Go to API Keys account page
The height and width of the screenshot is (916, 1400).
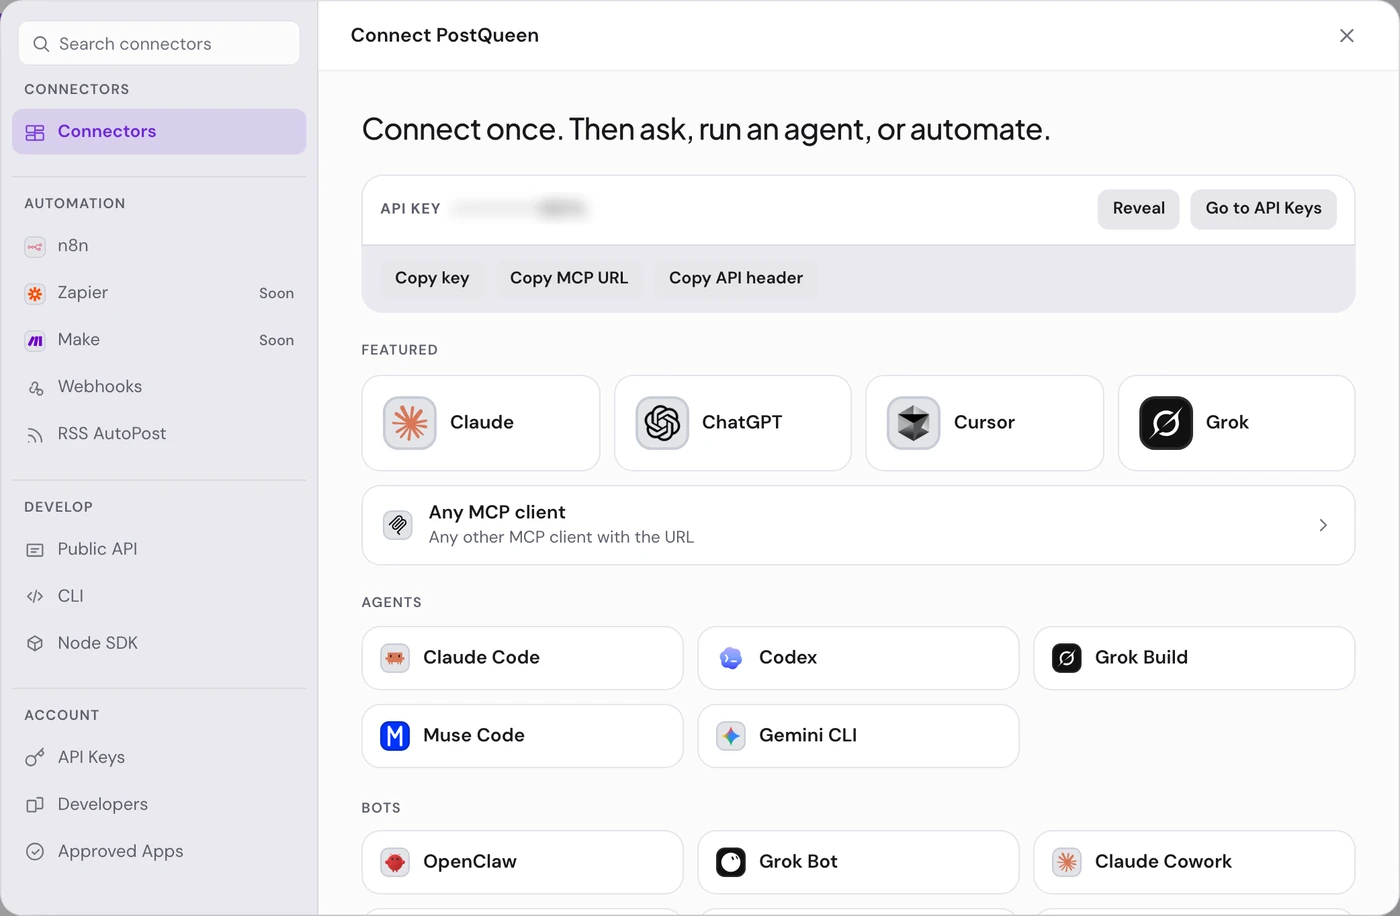click(159, 757)
